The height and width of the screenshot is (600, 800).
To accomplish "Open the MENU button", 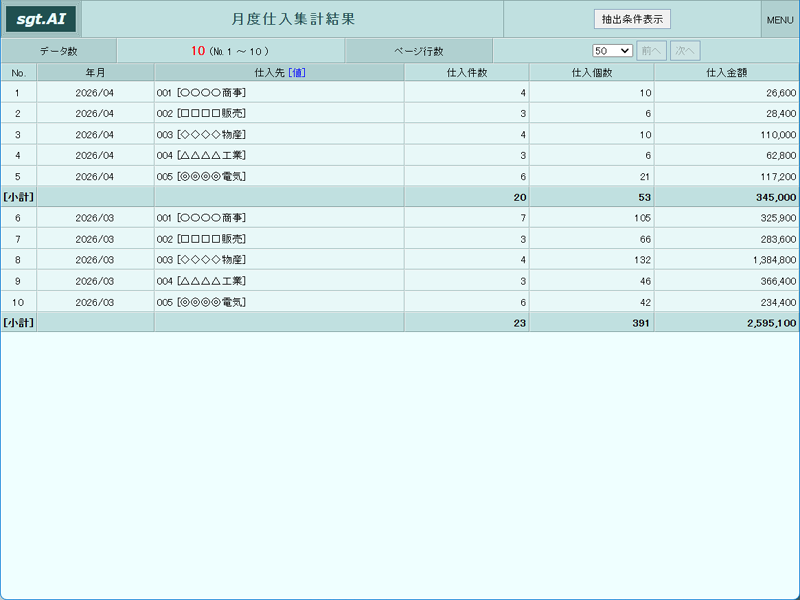I will [x=780, y=20].
